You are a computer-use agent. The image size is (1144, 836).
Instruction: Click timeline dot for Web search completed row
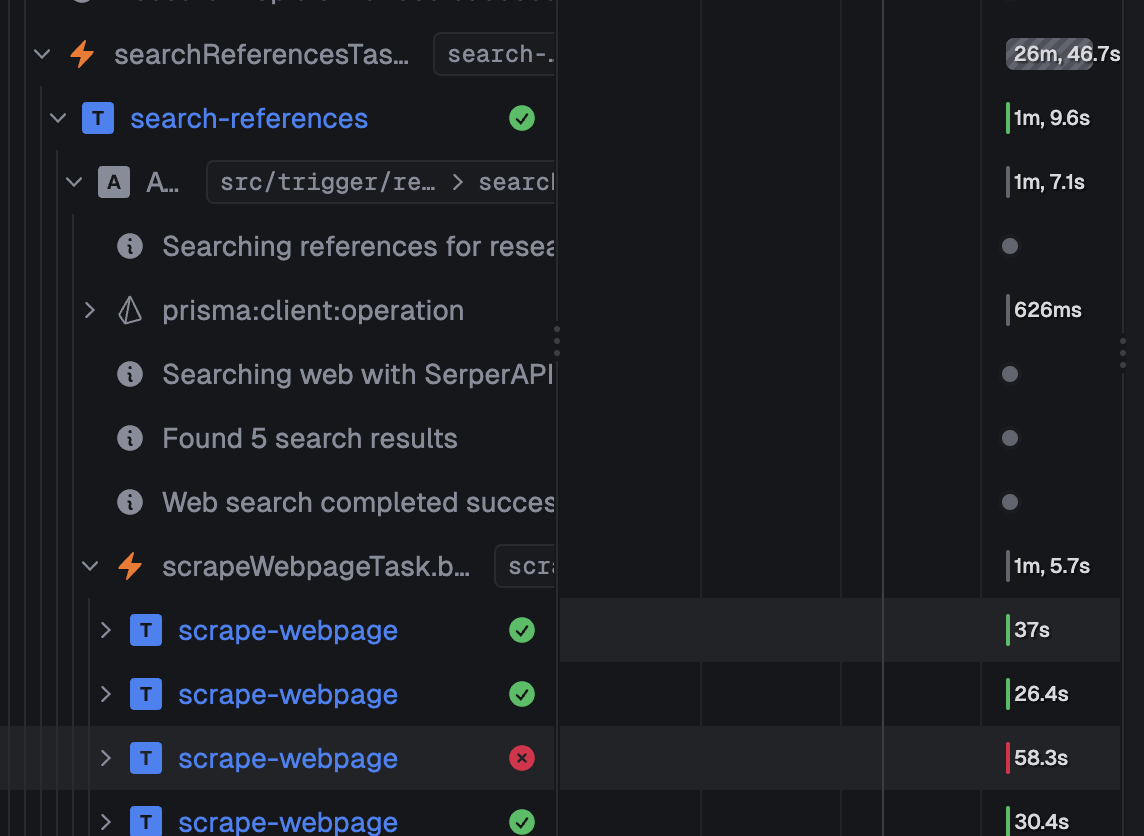click(x=1010, y=502)
